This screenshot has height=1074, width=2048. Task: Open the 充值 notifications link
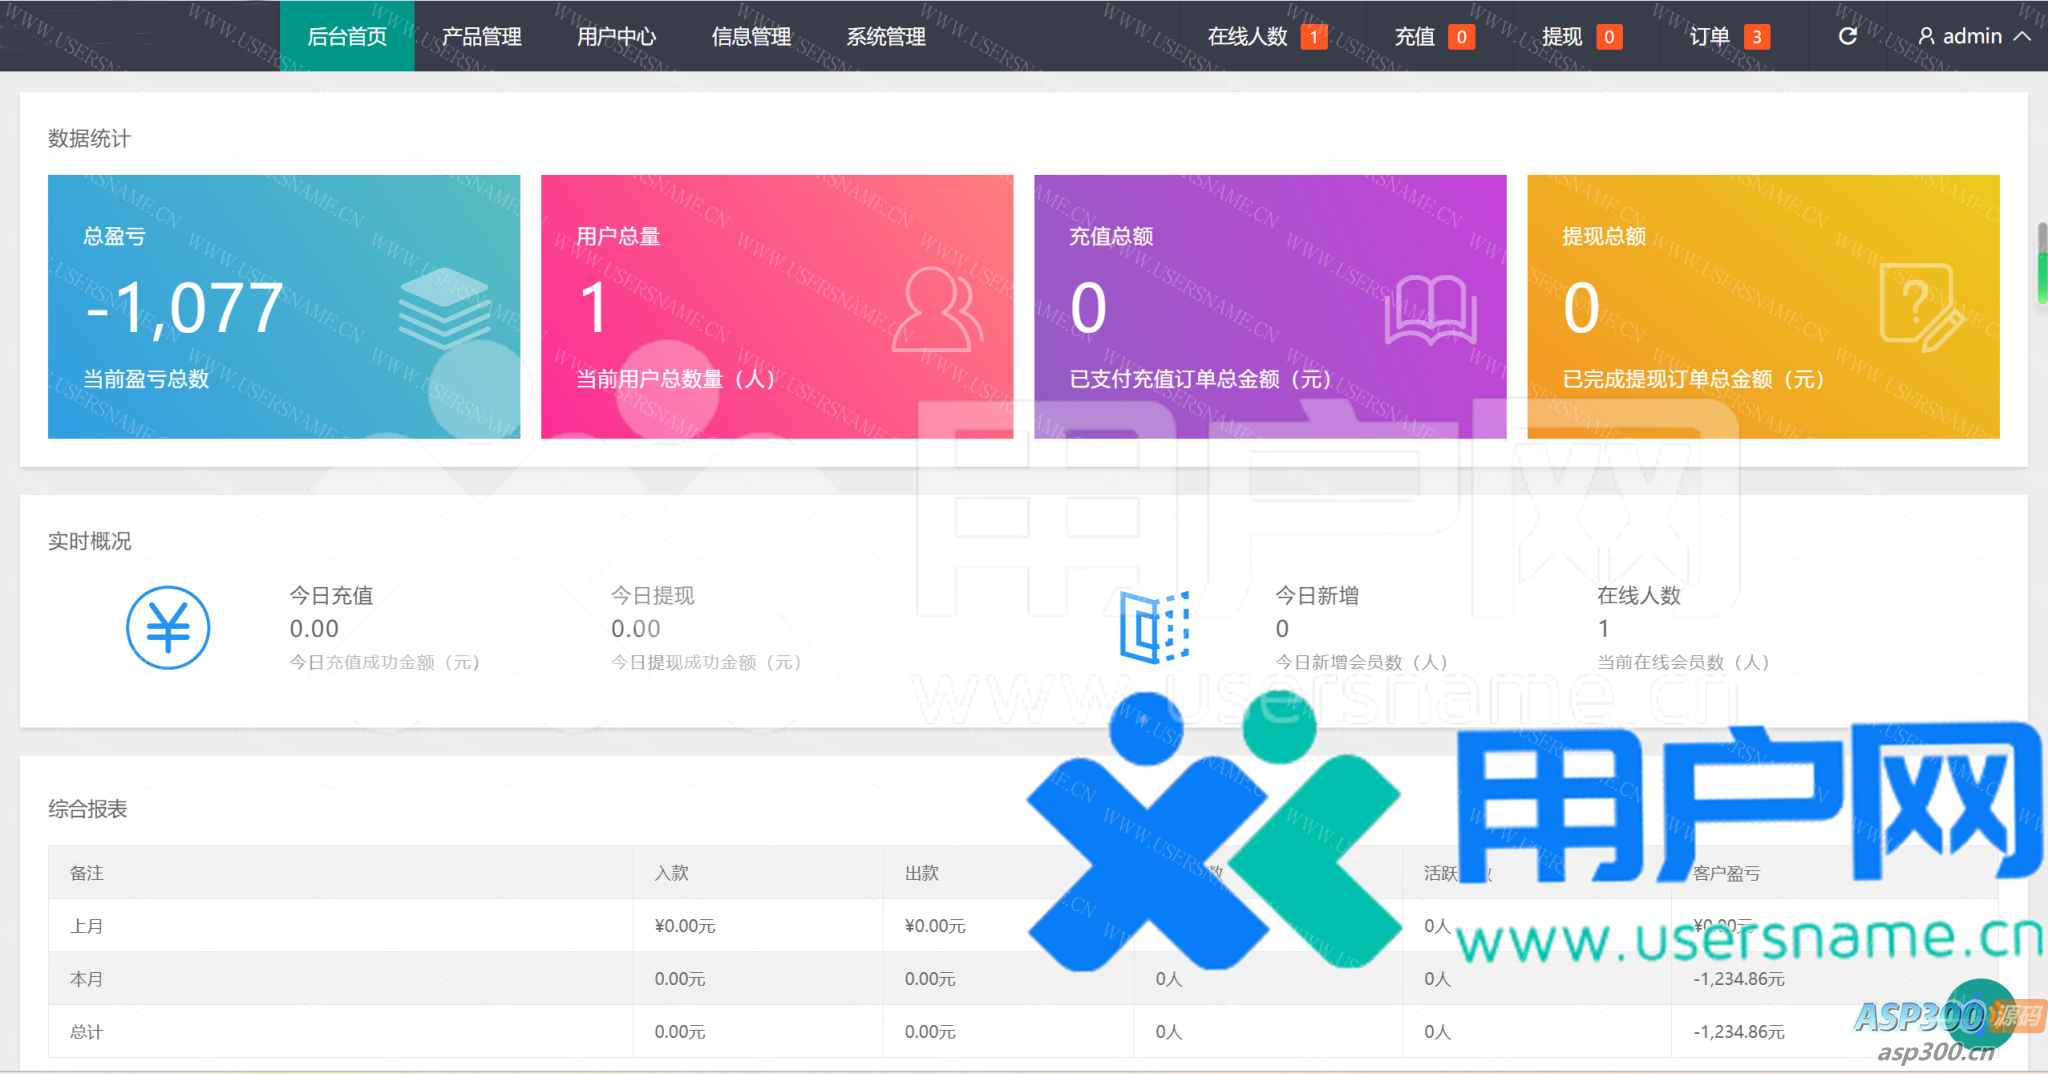click(x=1433, y=36)
